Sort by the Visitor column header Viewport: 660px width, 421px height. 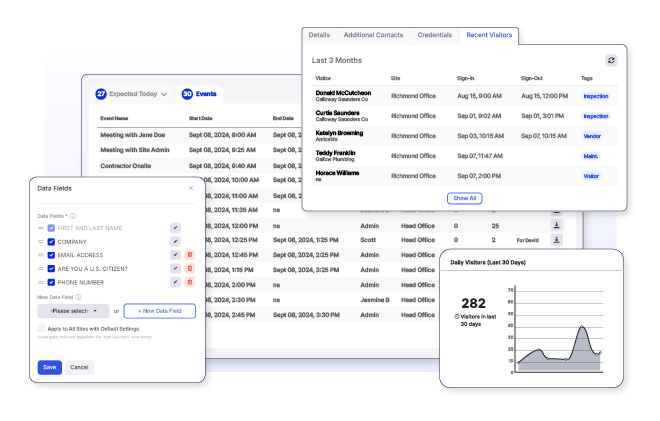323,78
